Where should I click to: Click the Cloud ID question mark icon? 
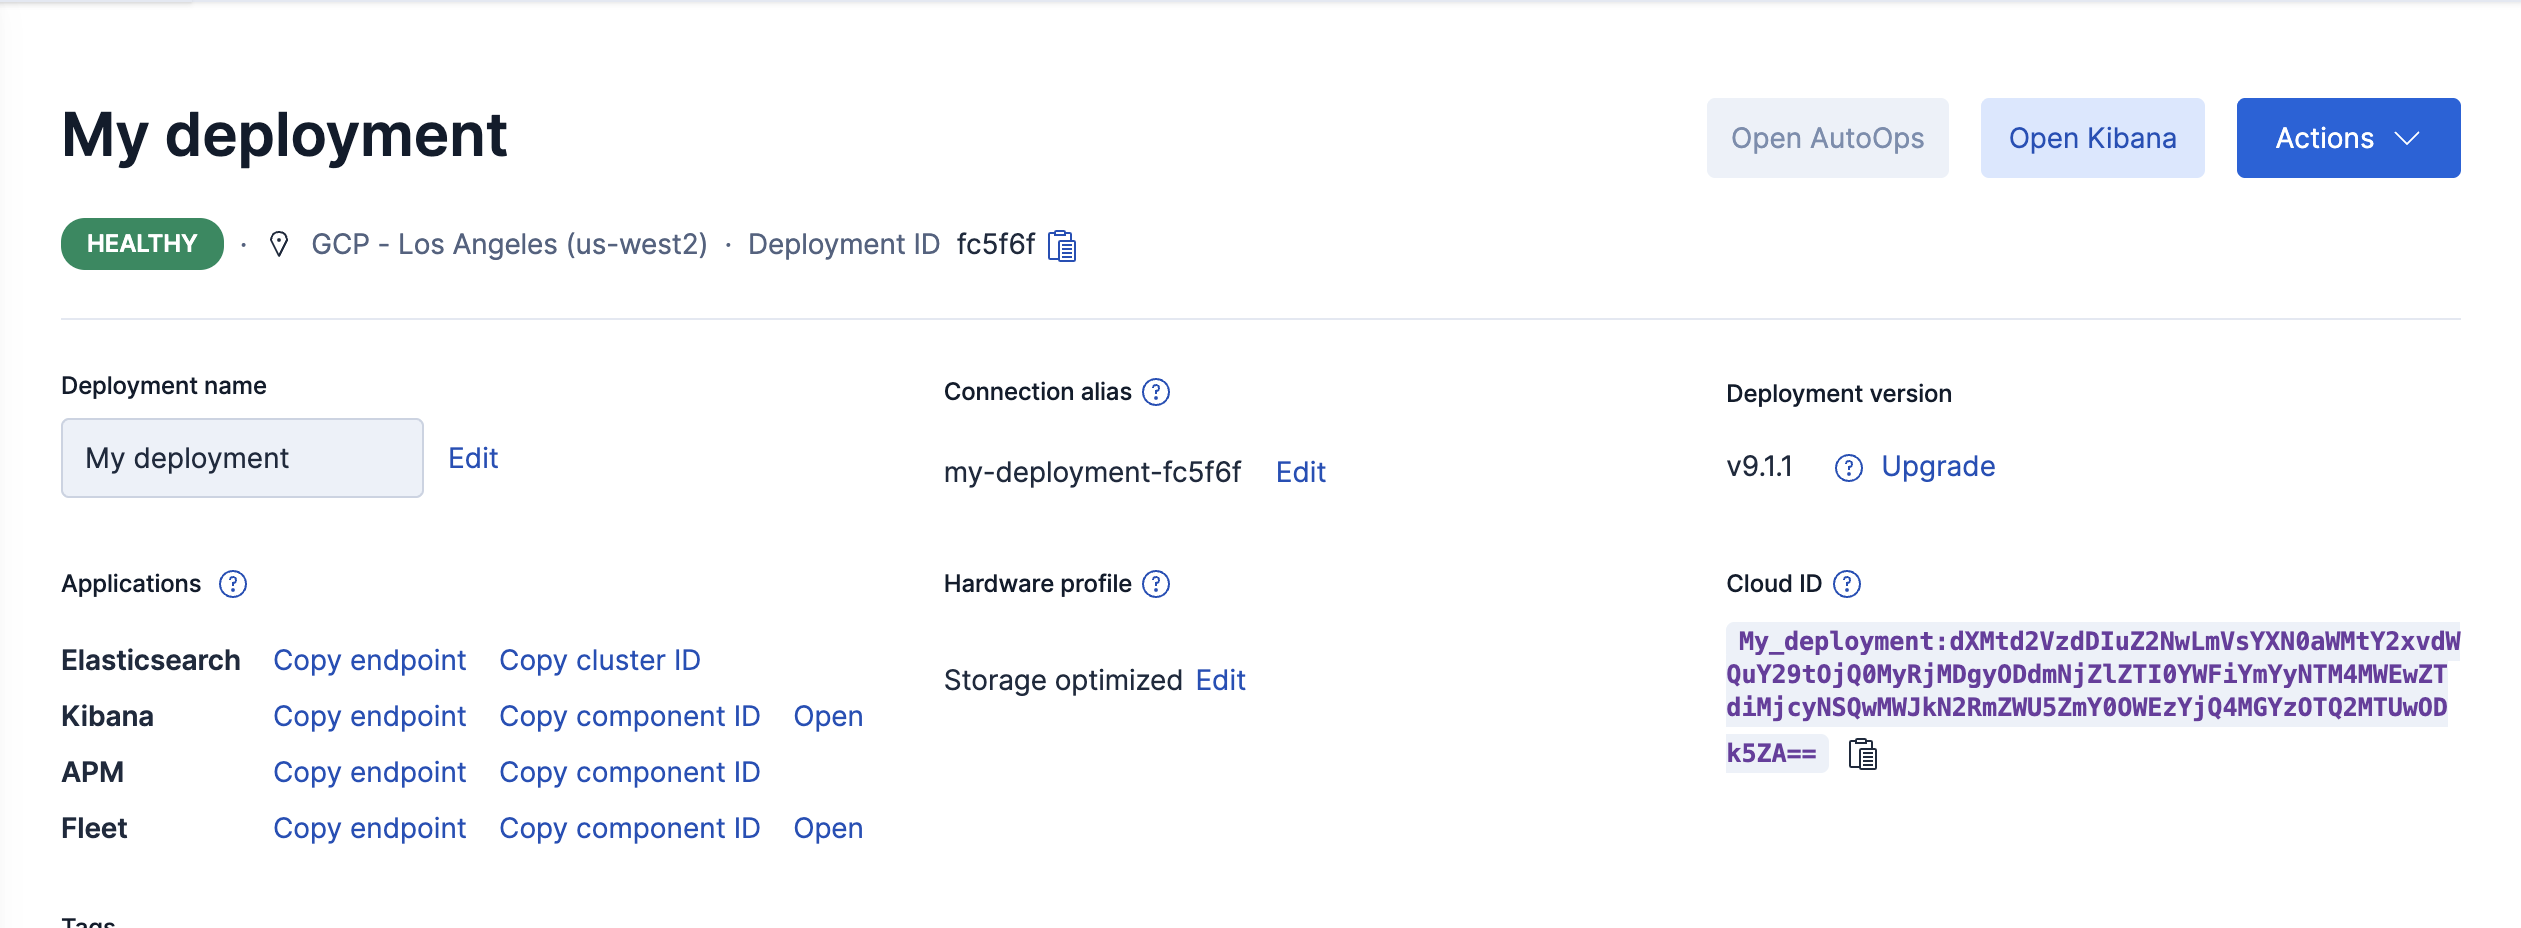click(1848, 583)
